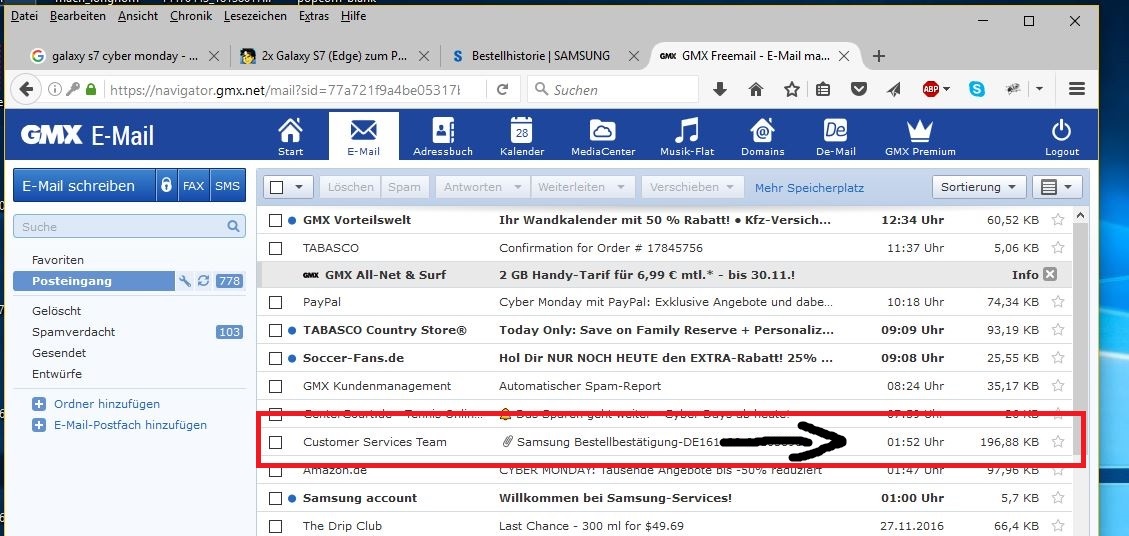Click the Adblock Plus ABP icon
This screenshot has width=1129, height=536.
[931, 89]
